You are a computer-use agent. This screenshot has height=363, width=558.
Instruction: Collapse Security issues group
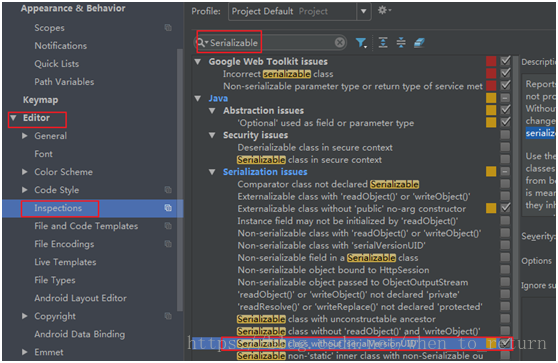pos(212,135)
